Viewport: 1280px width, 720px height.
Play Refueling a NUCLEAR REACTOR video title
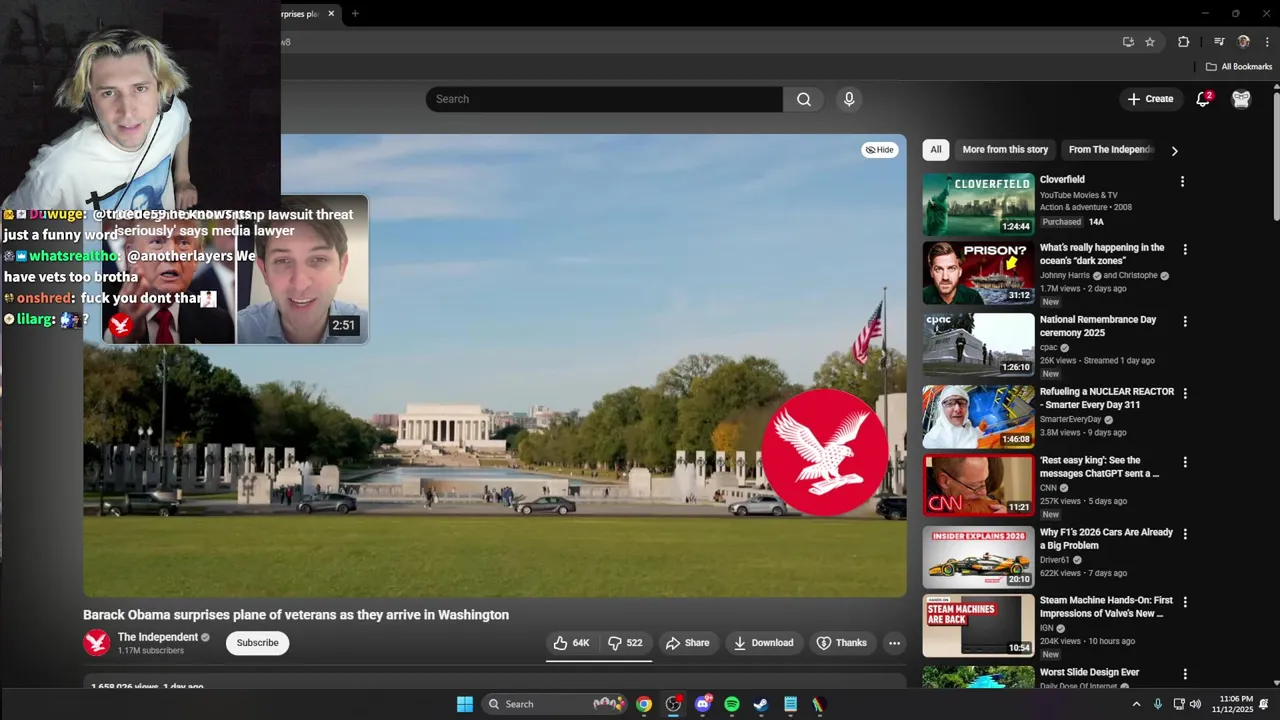point(1106,398)
